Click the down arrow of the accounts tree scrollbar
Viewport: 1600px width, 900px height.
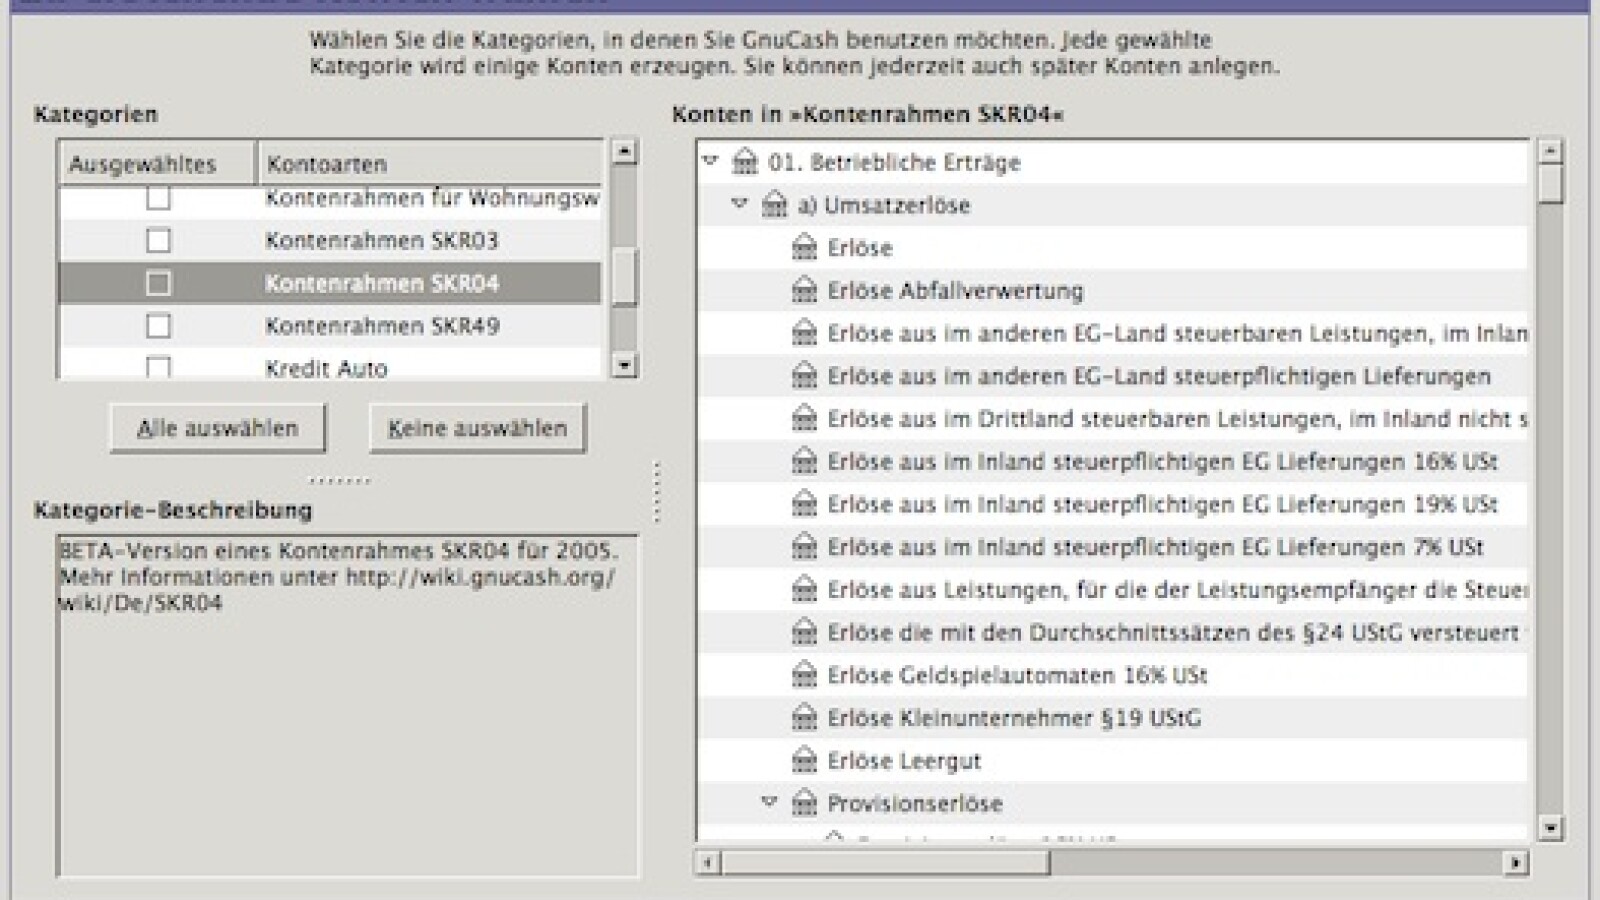1550,827
